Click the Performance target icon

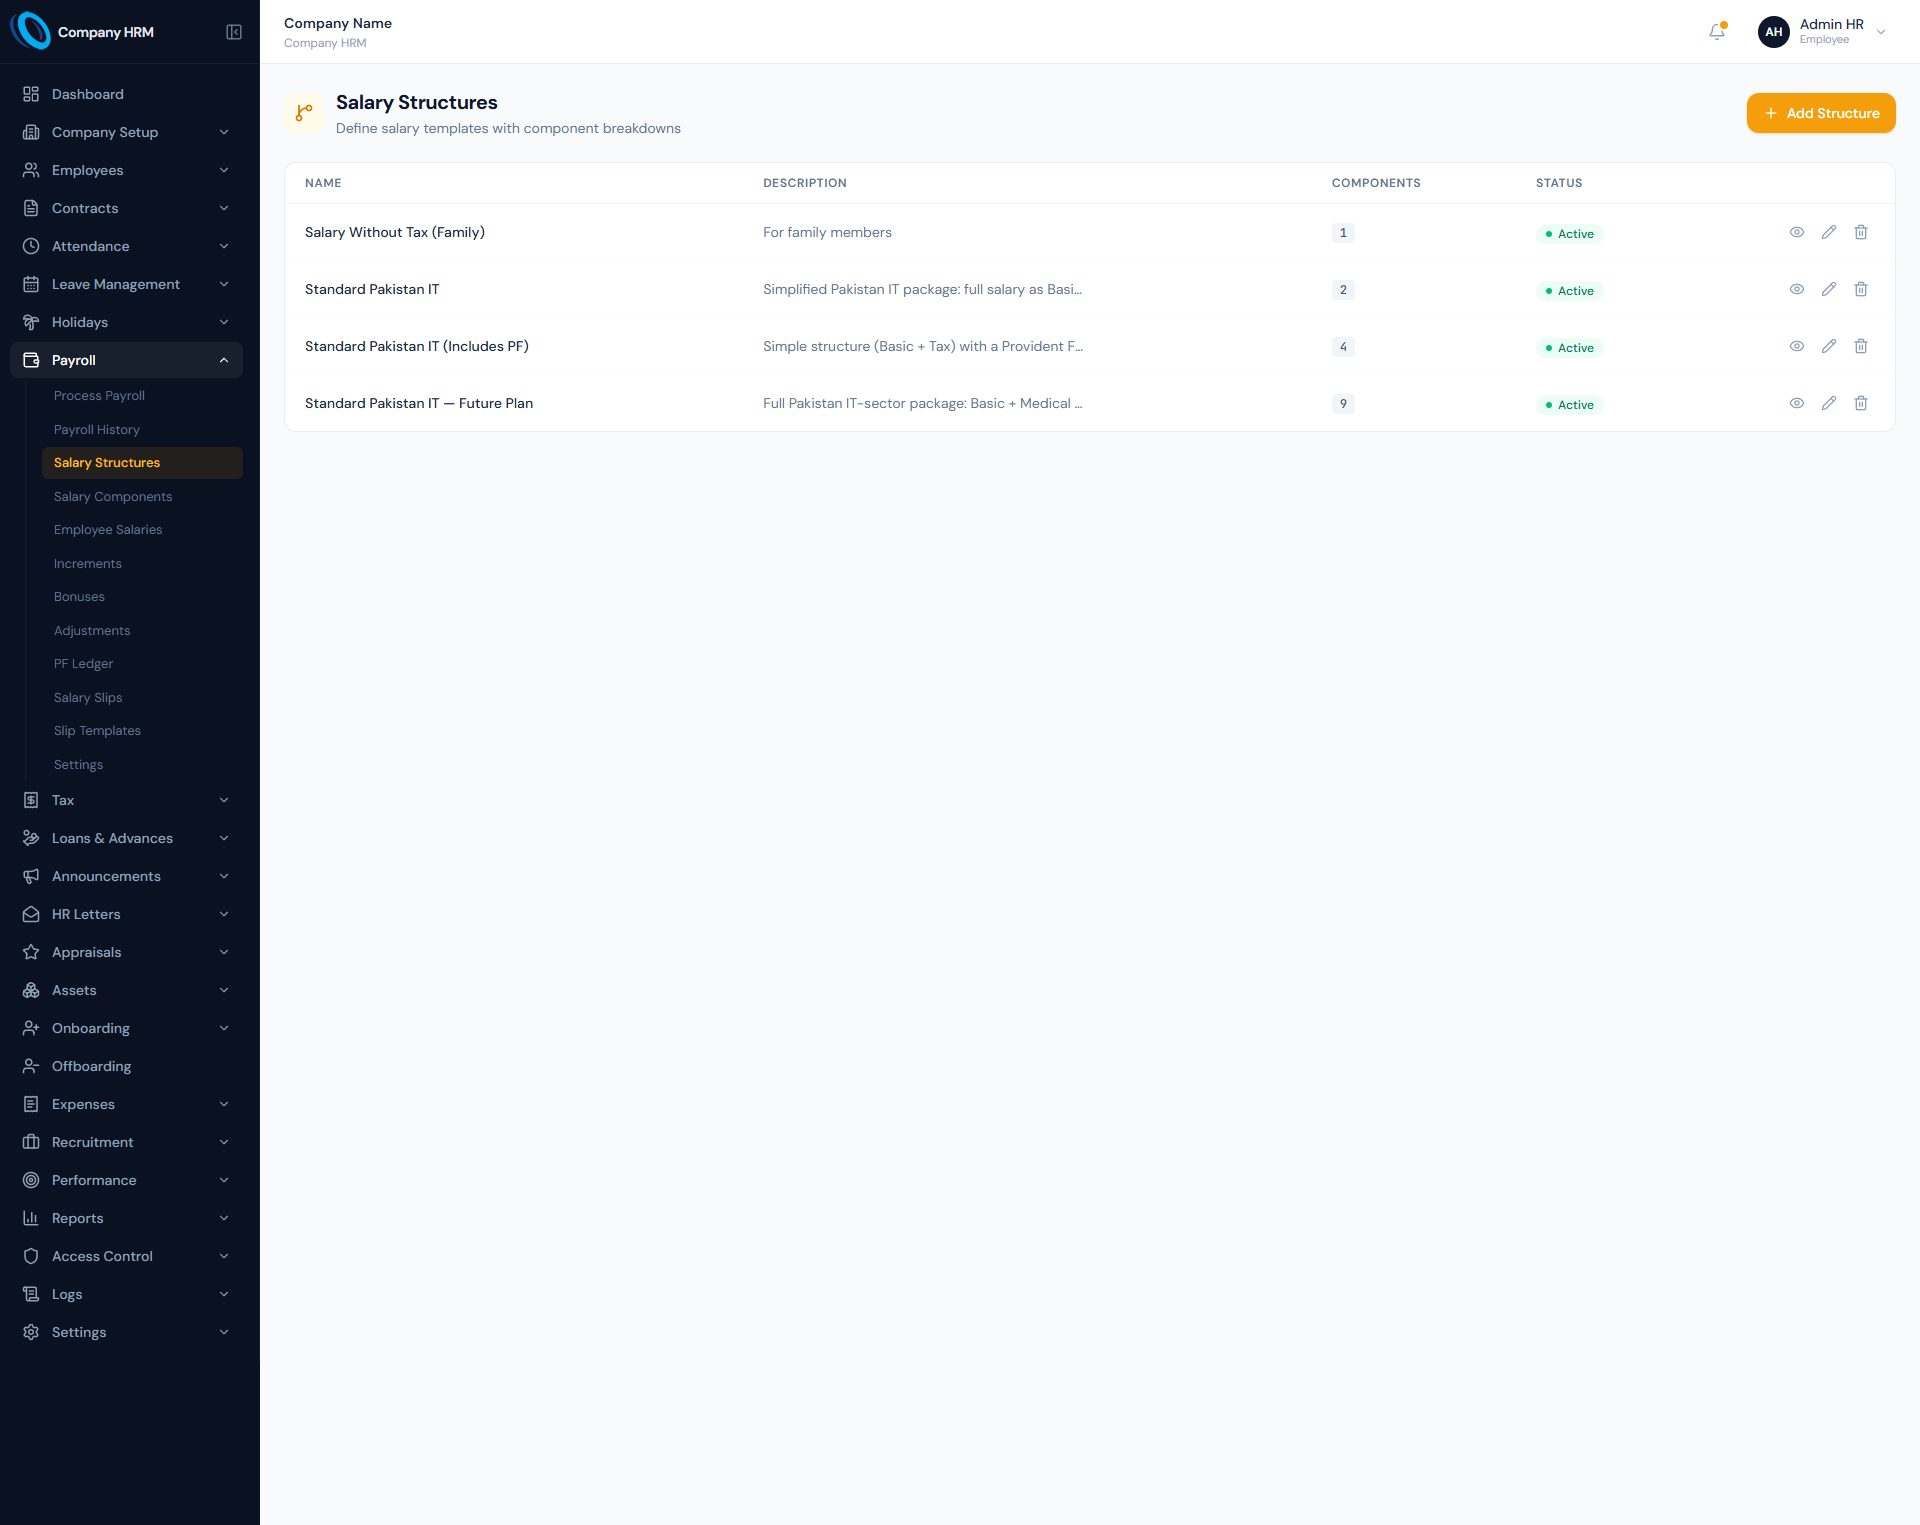coord(31,1180)
